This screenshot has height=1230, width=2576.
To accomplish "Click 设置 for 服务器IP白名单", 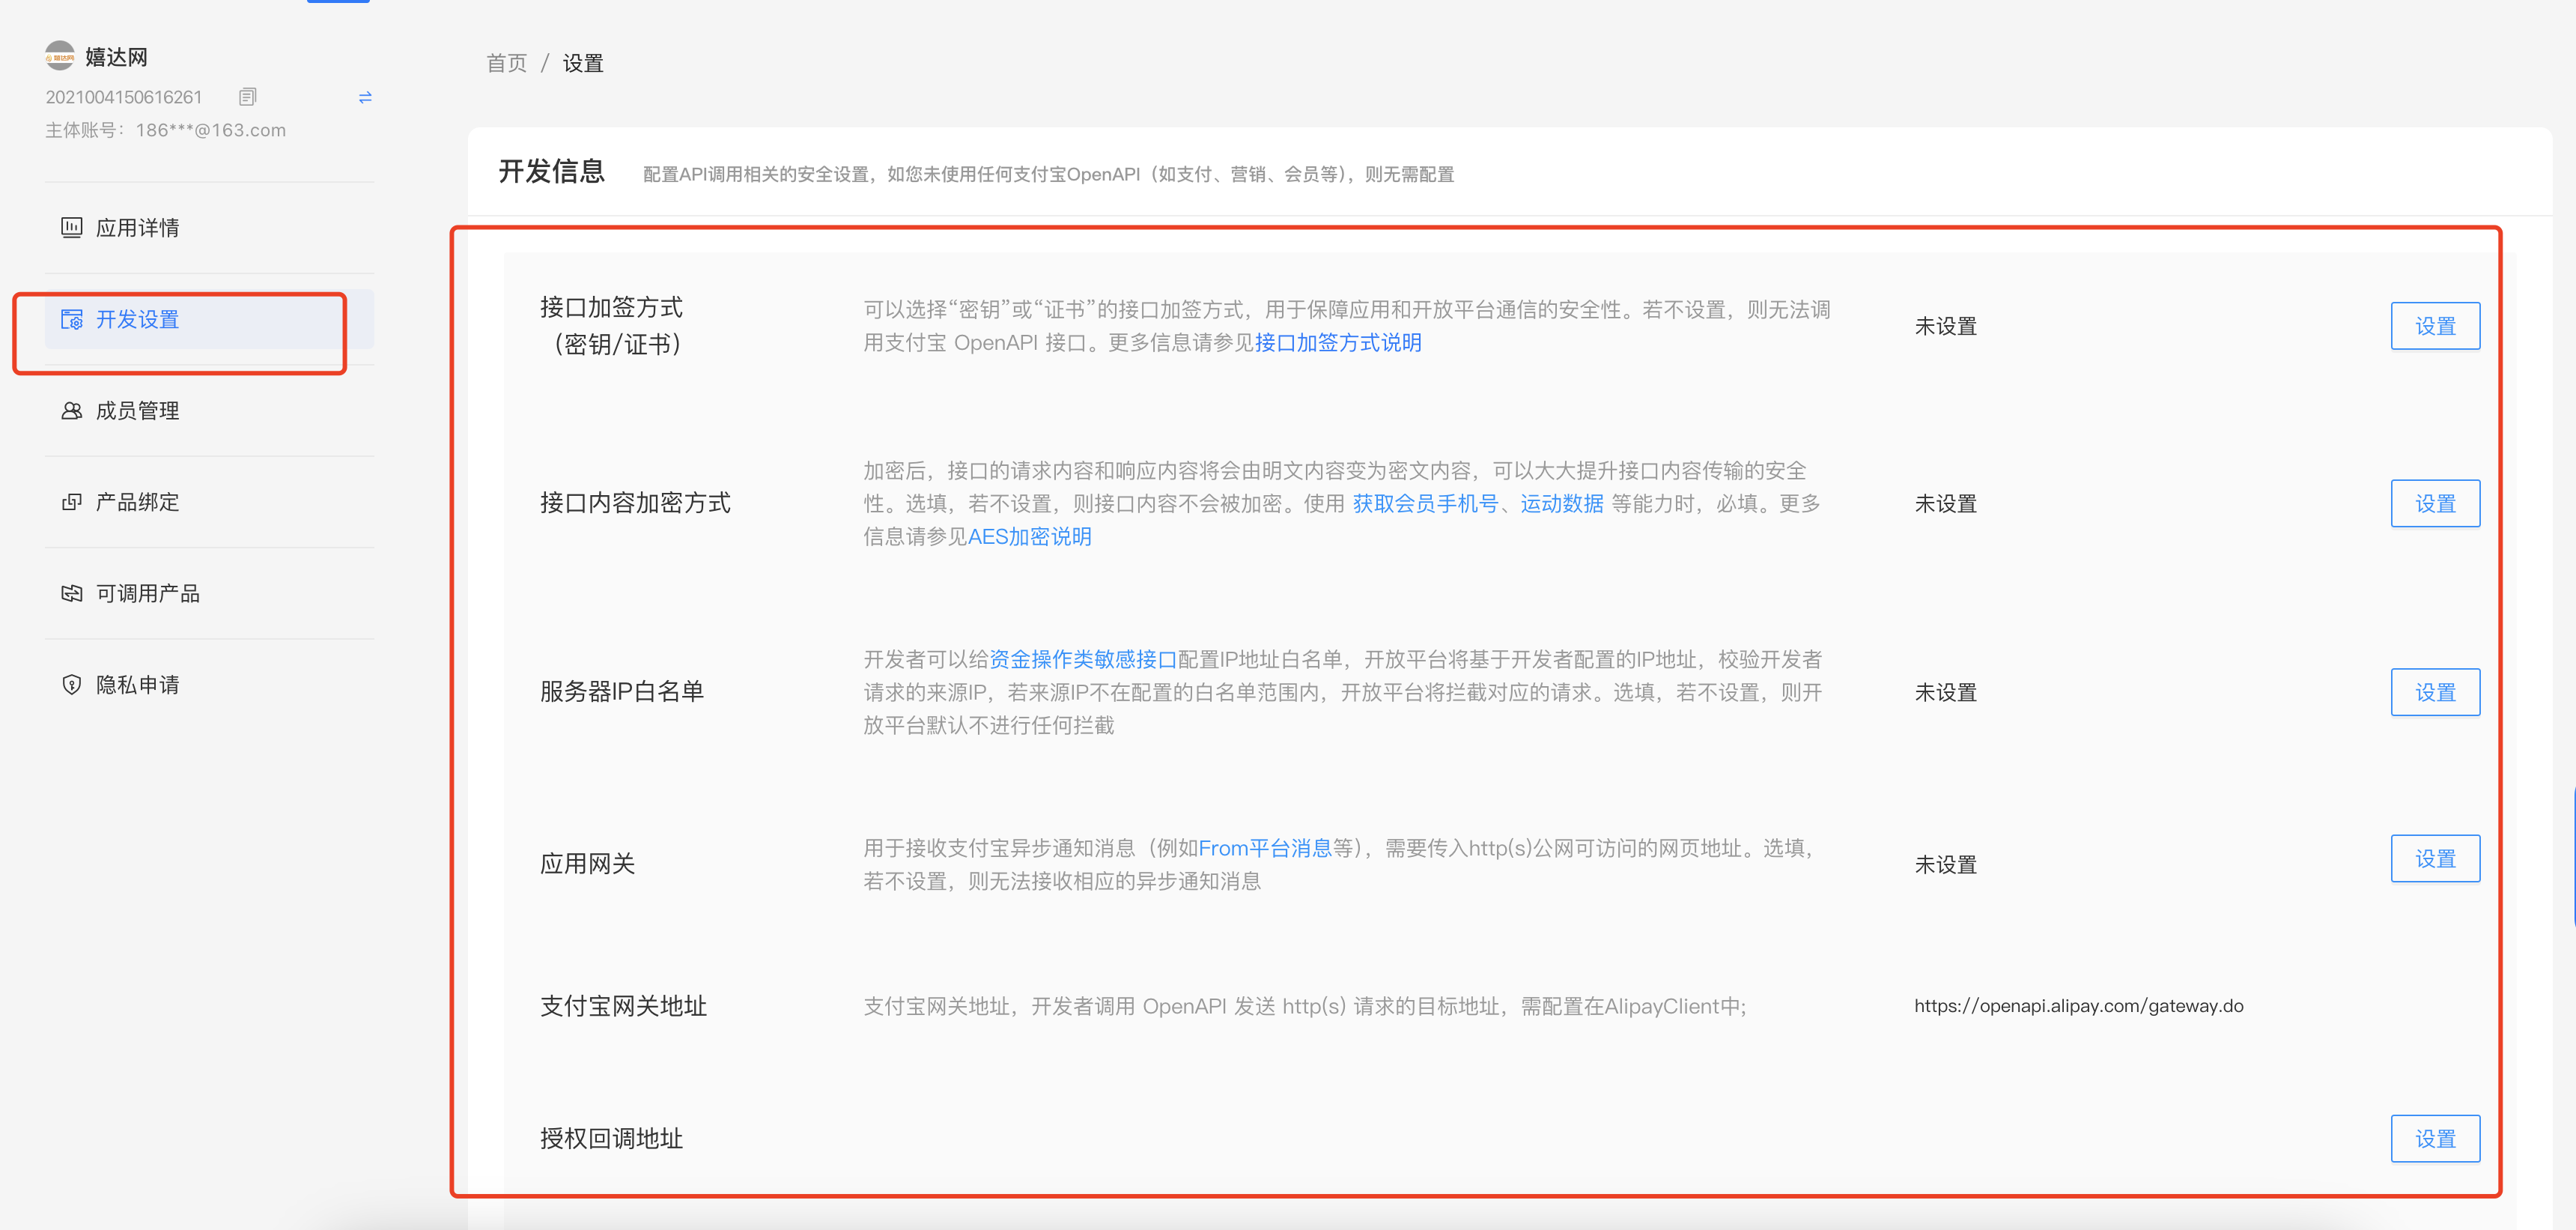I will [x=2435, y=691].
